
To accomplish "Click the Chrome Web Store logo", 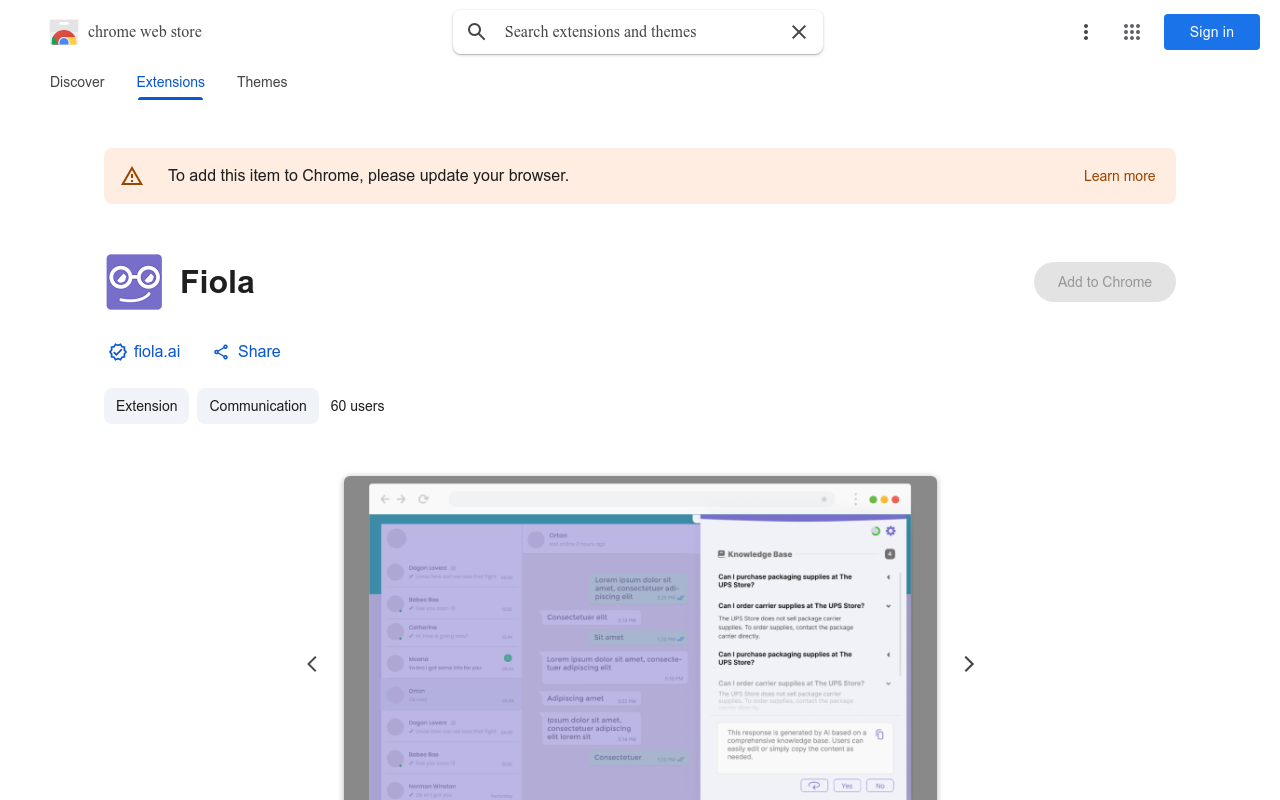I will coord(64,32).
